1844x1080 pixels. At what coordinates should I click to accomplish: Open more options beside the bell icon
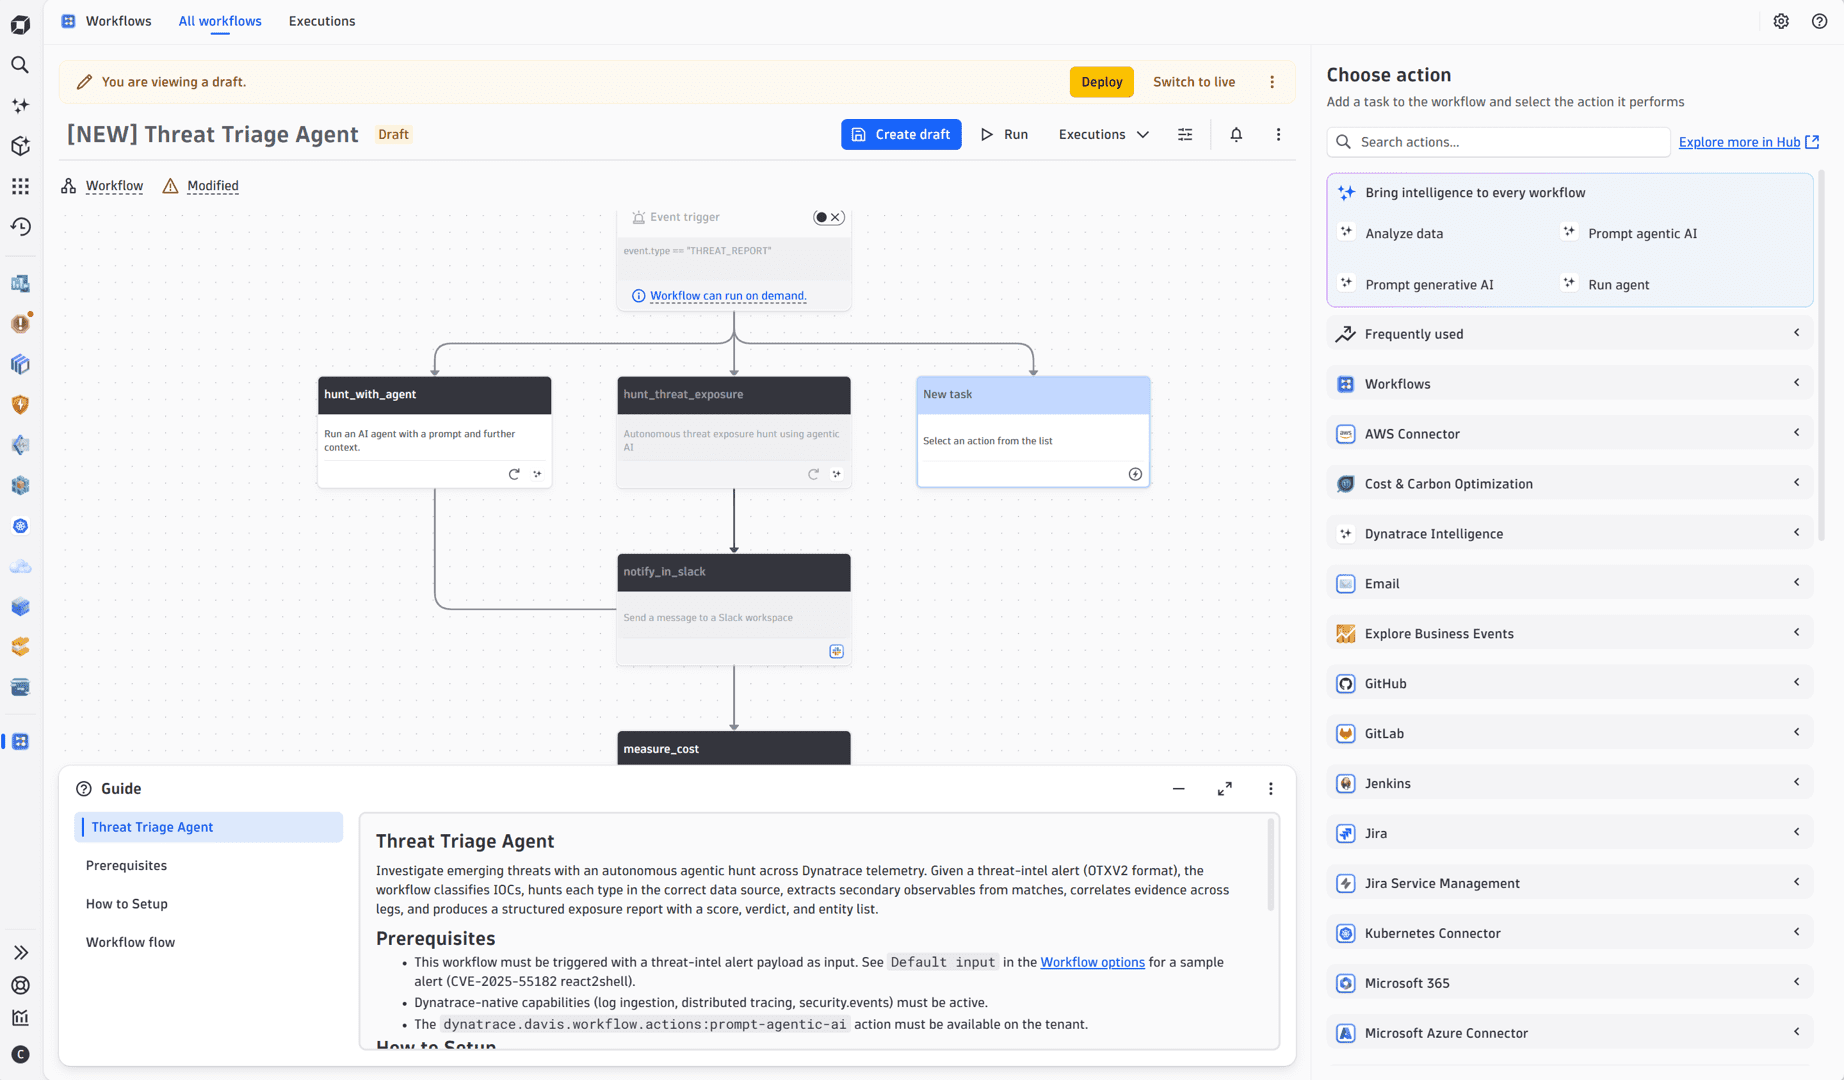coord(1278,134)
